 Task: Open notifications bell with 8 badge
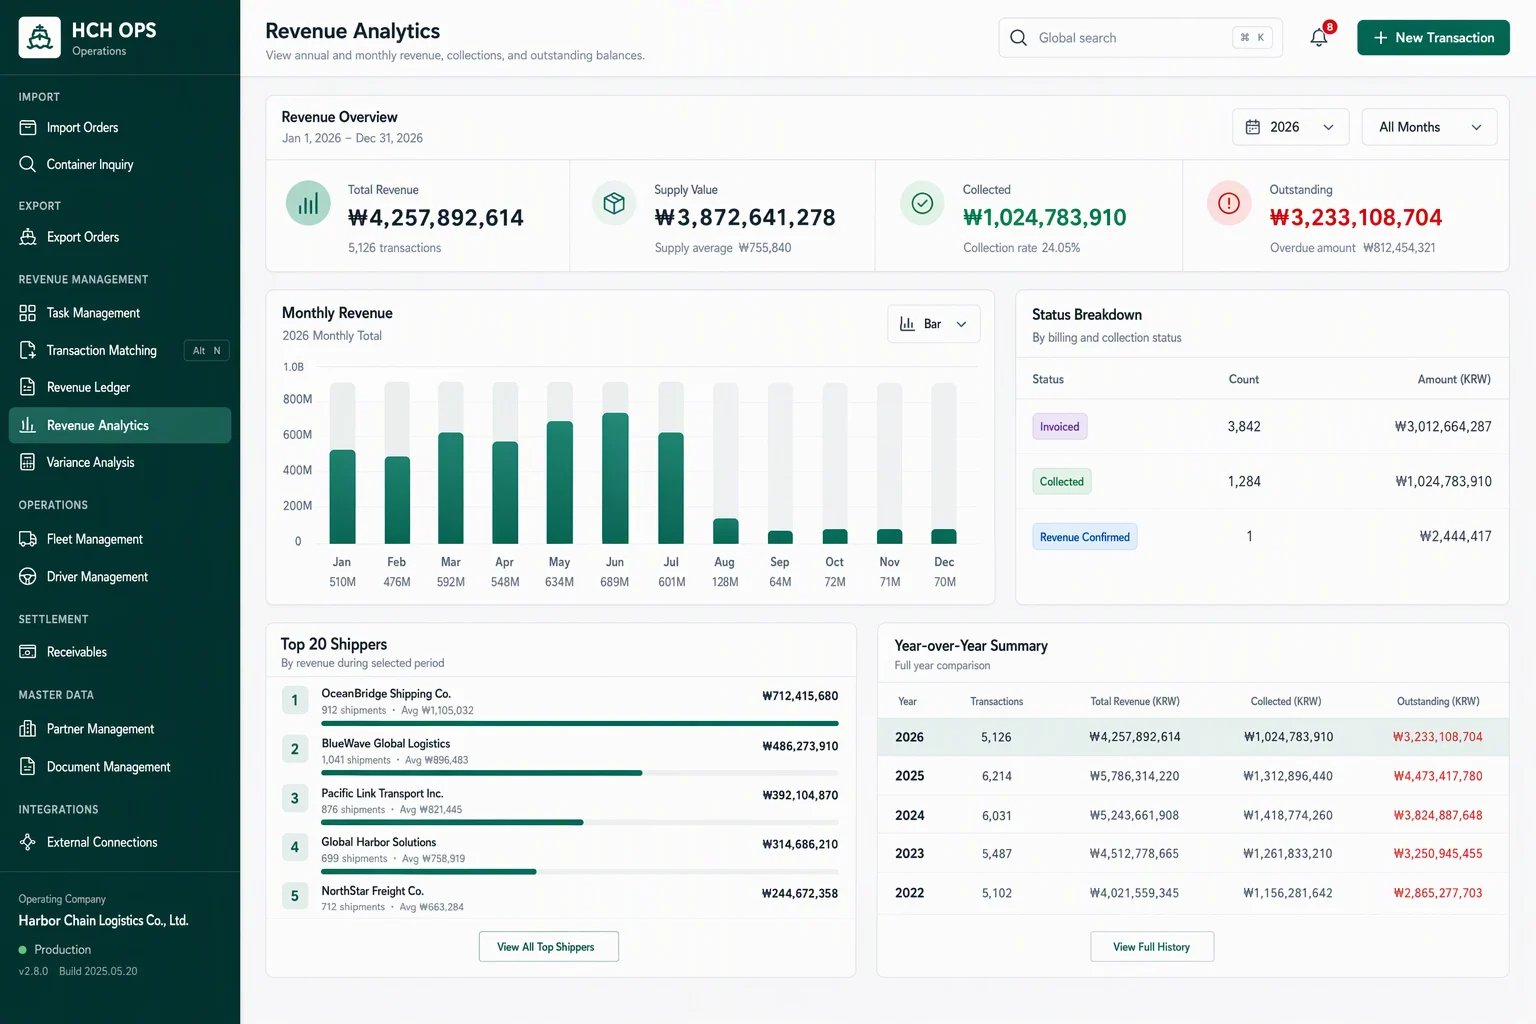(1320, 37)
